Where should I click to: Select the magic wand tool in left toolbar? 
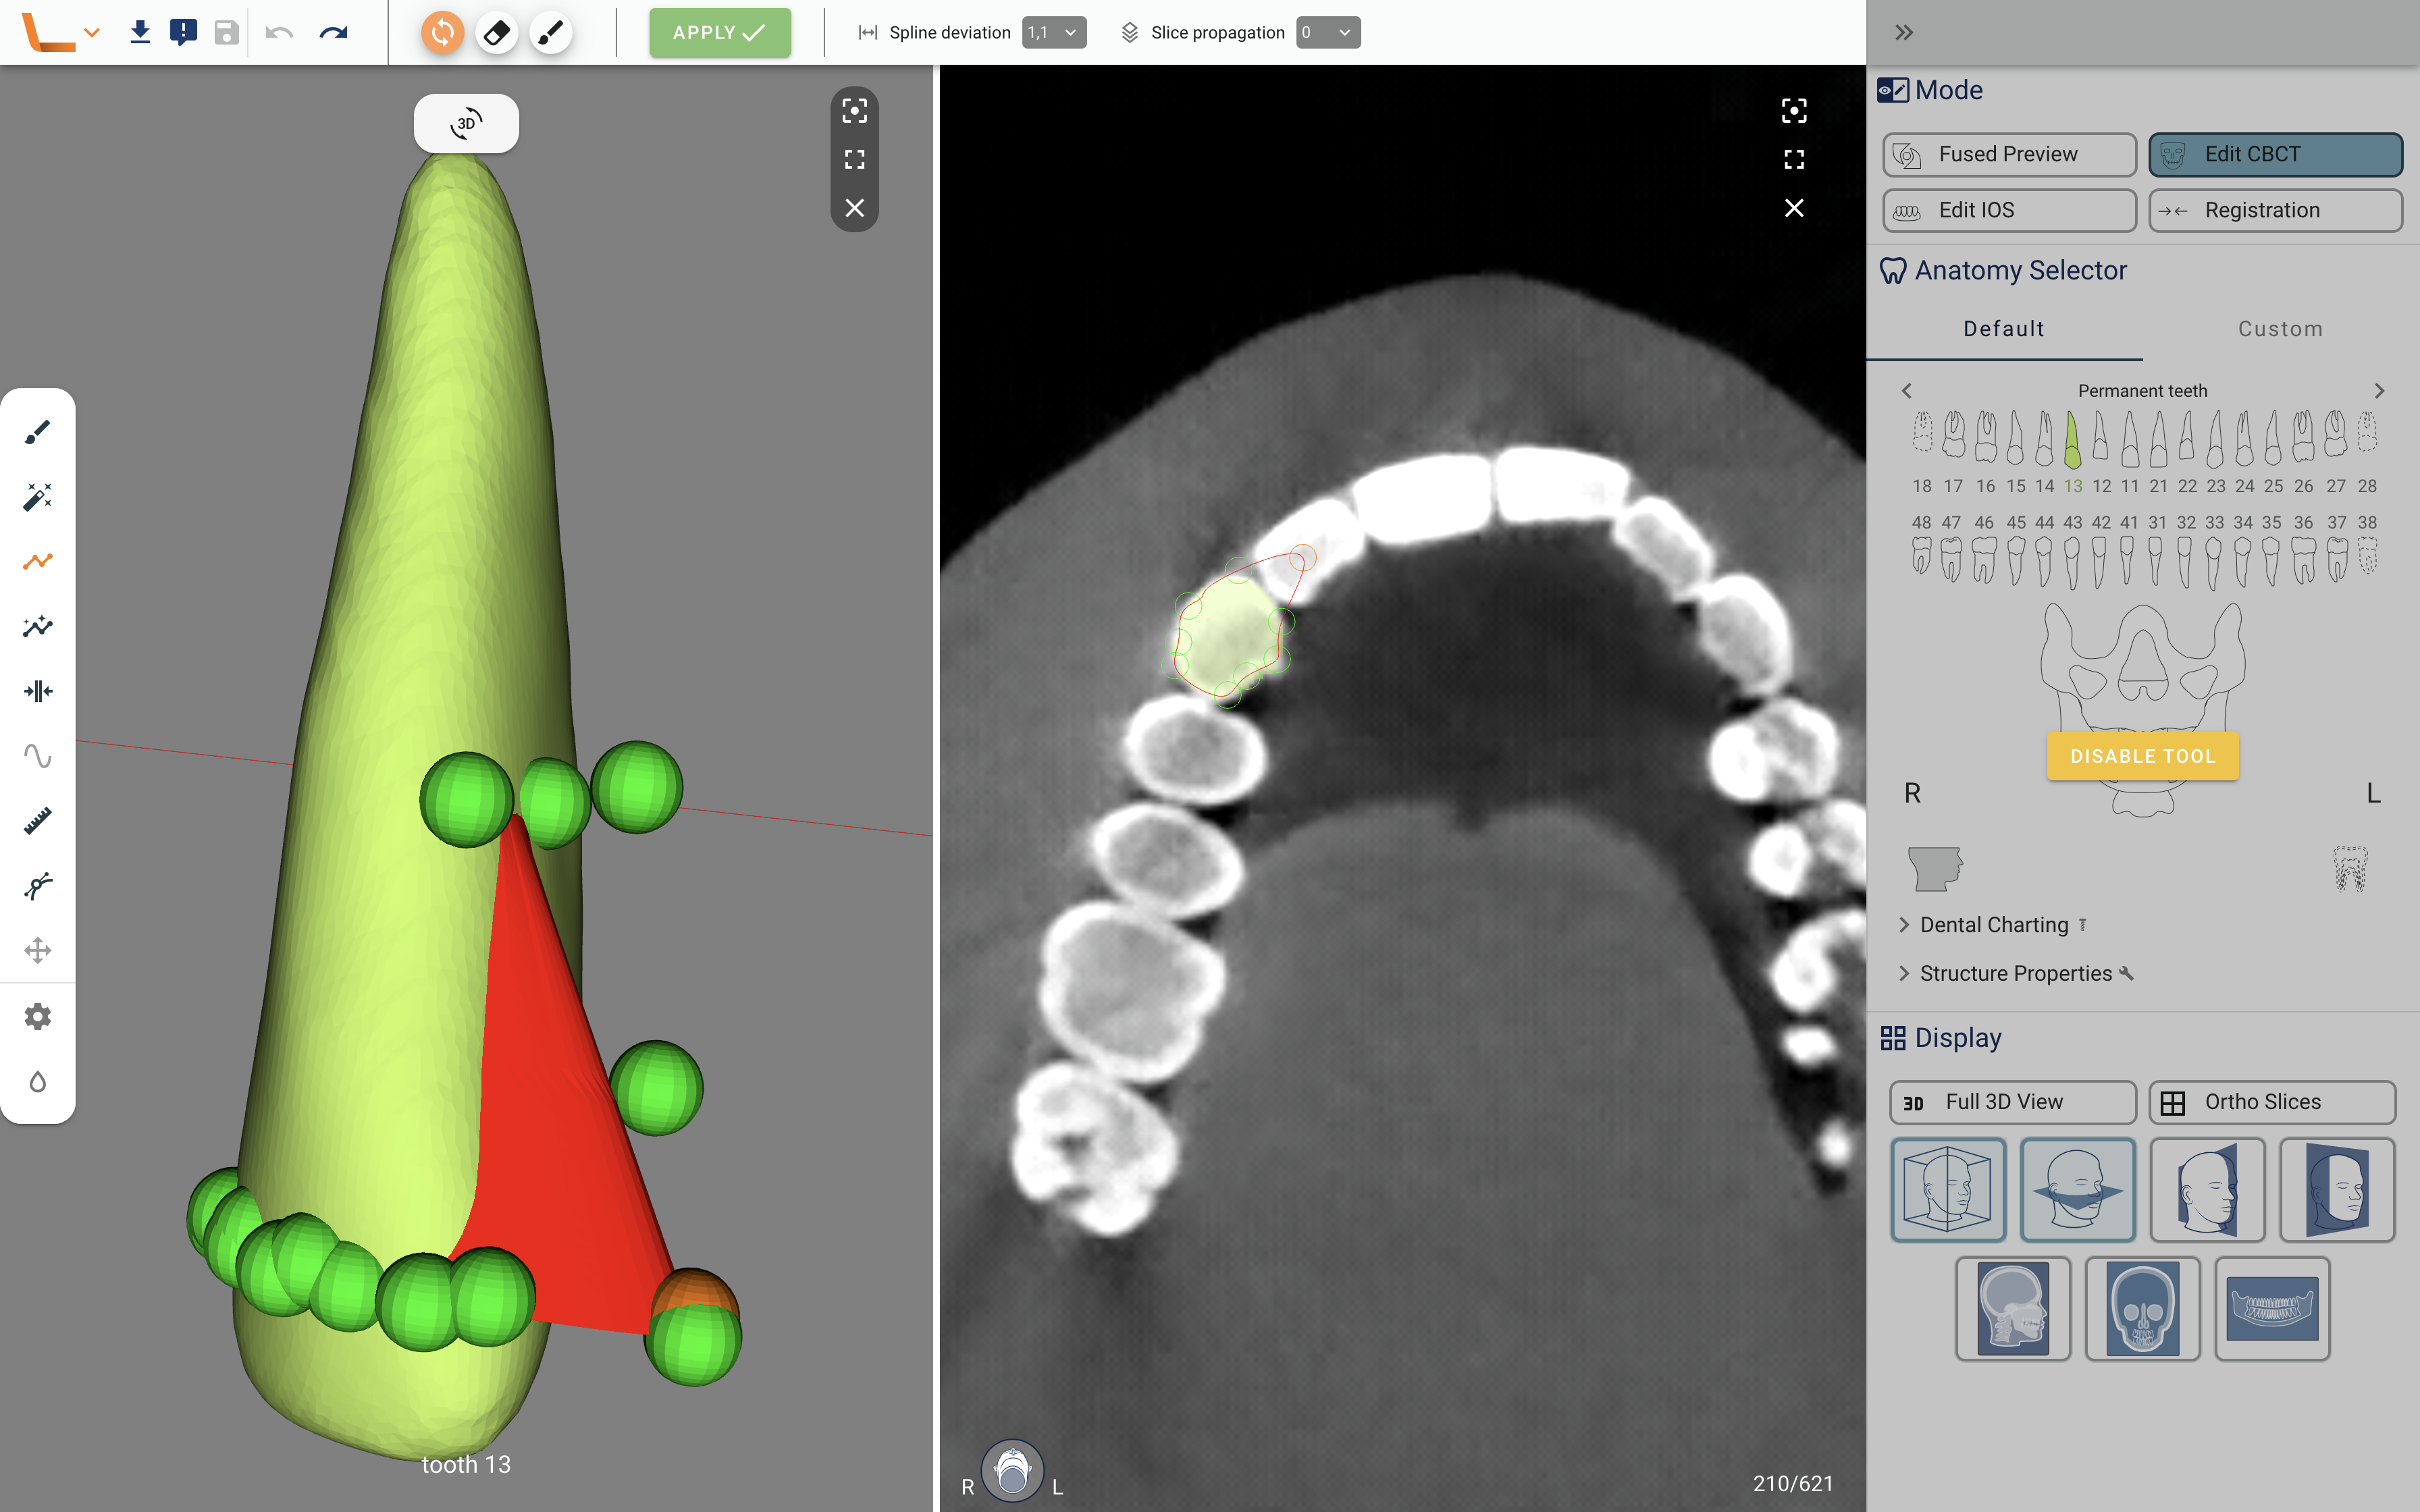pos(37,497)
